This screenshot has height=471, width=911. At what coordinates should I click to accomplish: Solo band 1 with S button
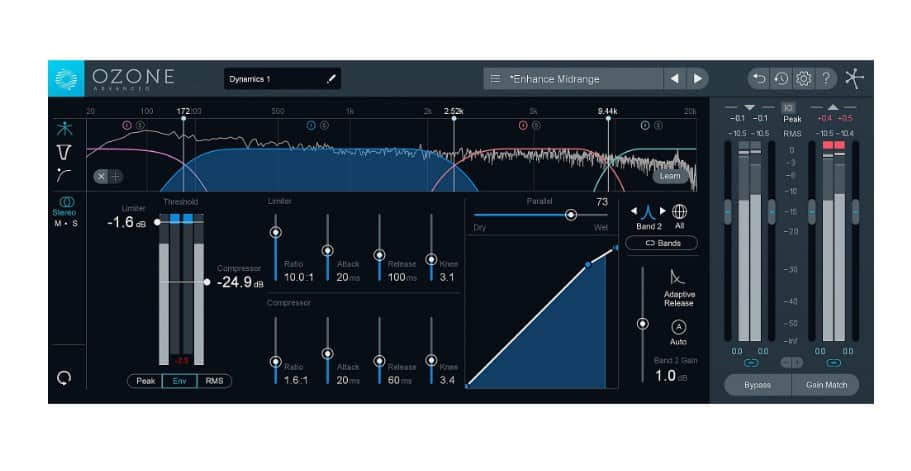[x=140, y=125]
